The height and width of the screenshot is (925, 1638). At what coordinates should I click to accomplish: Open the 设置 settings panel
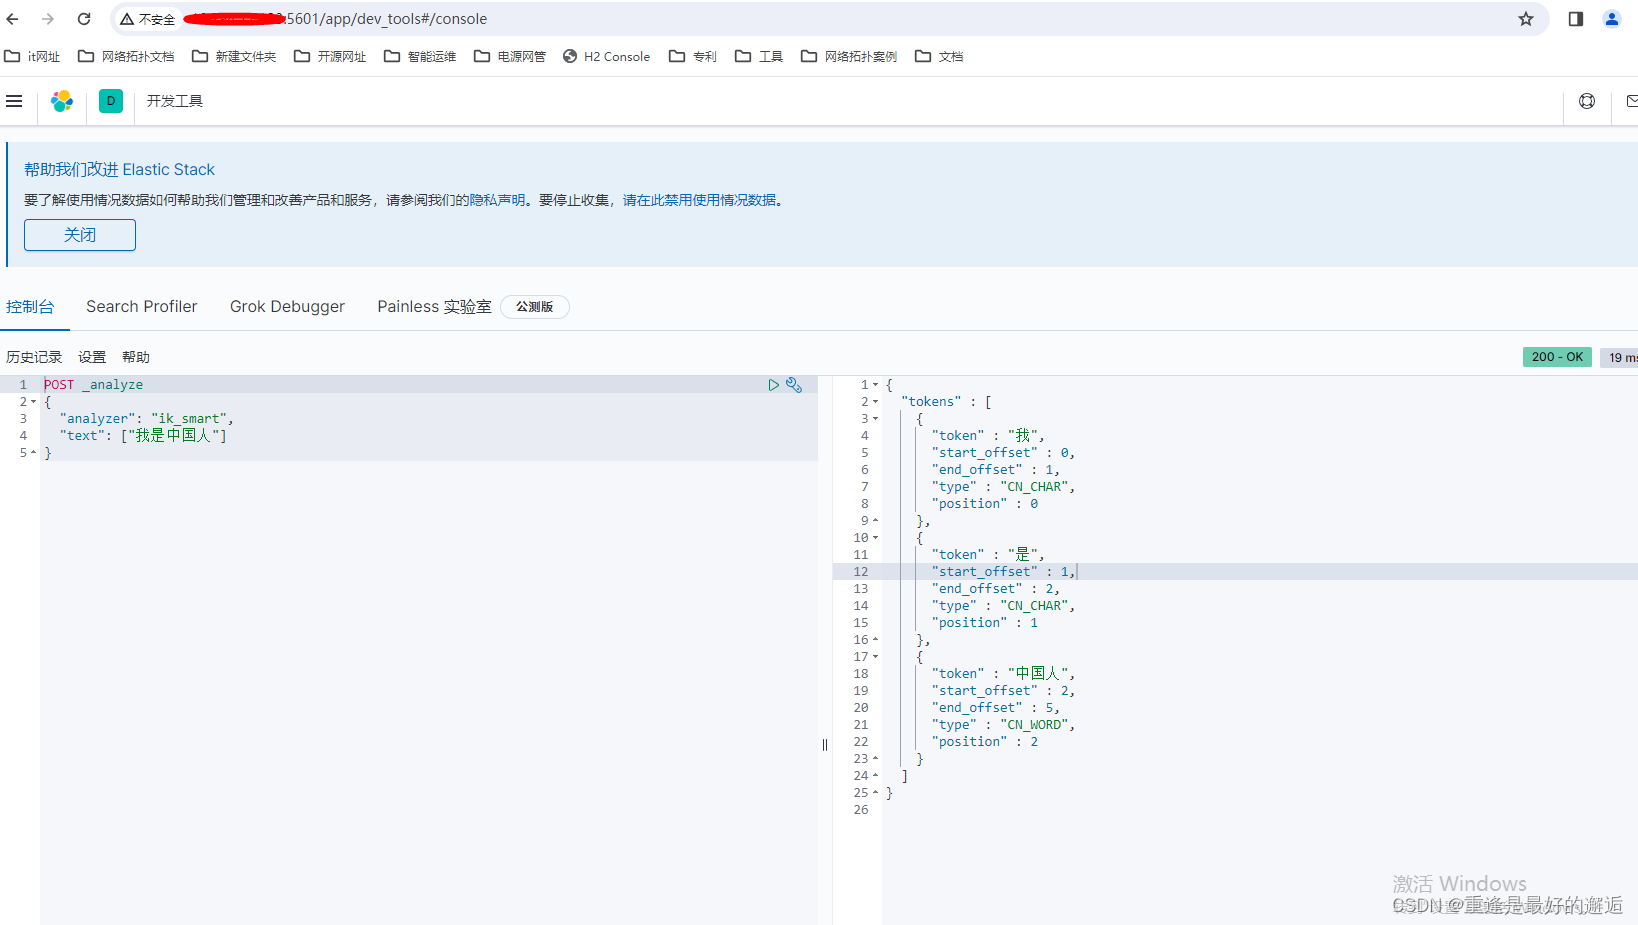click(91, 356)
